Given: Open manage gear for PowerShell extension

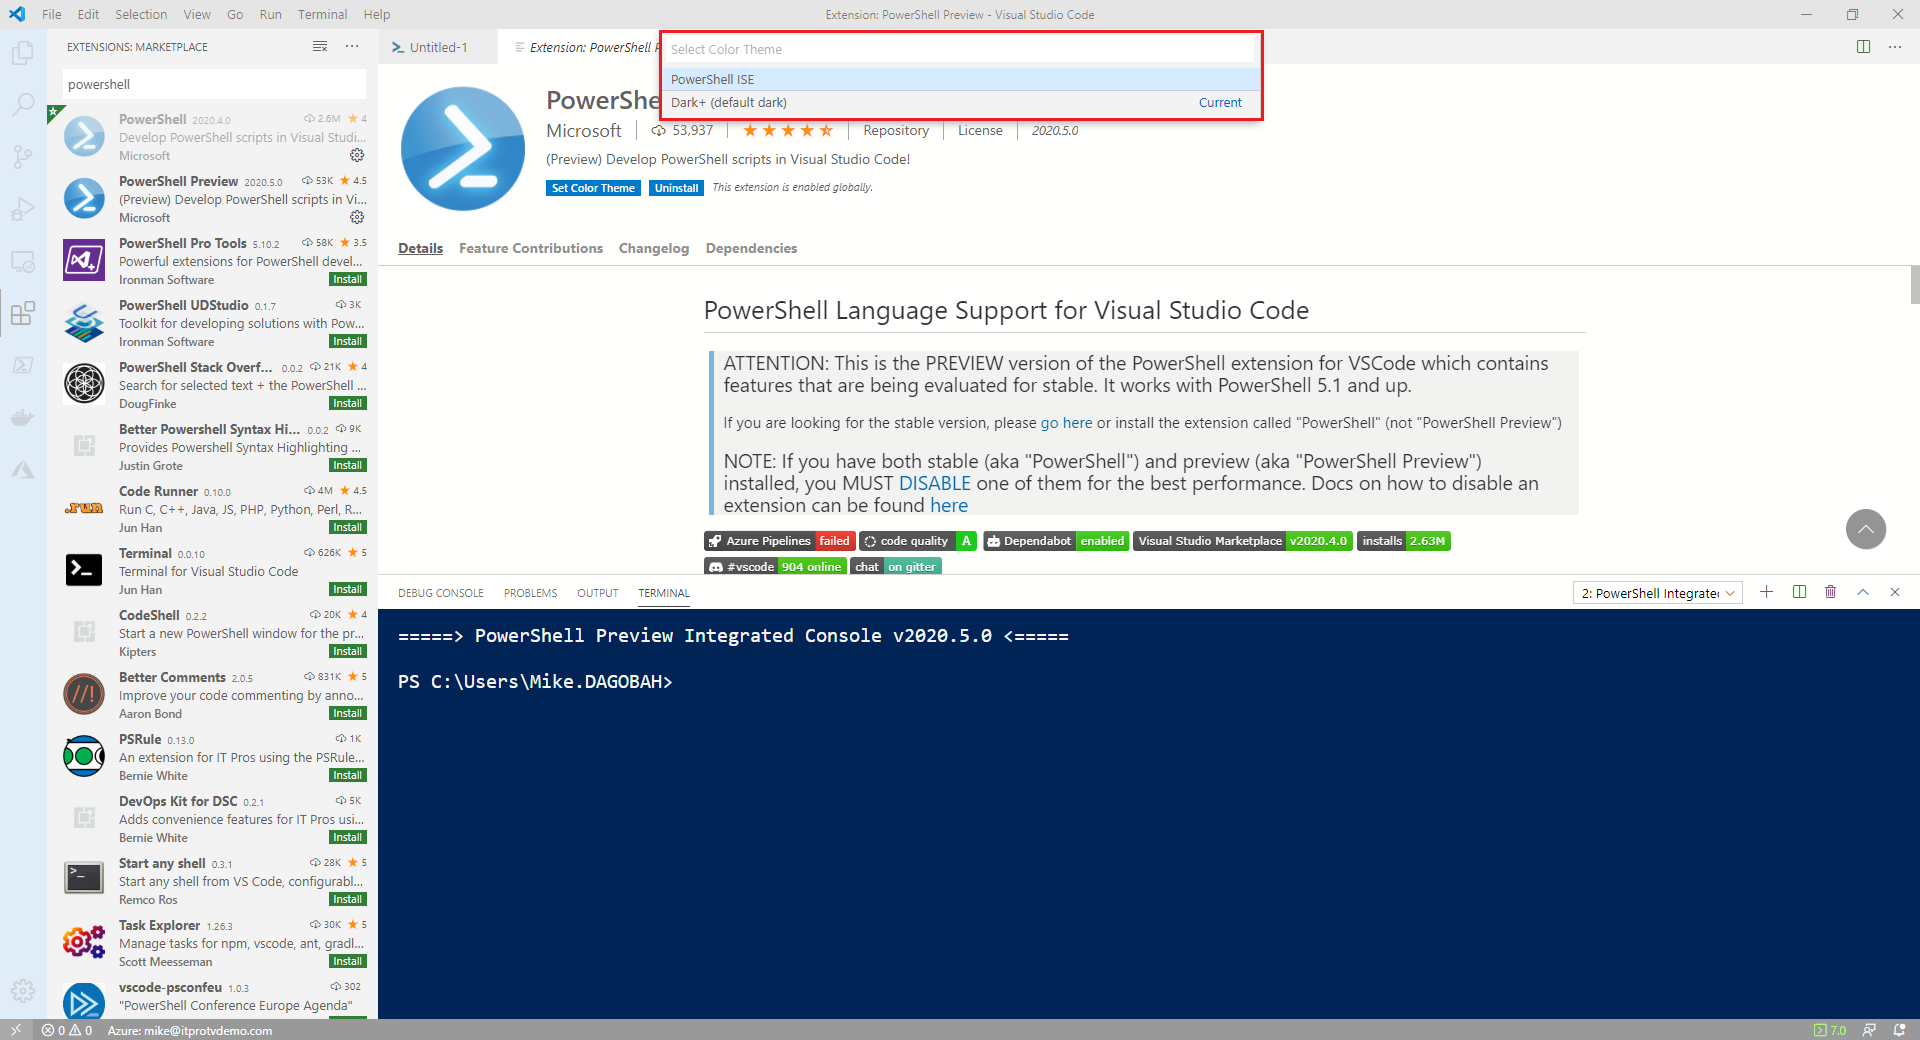Looking at the screenshot, I should [x=357, y=155].
